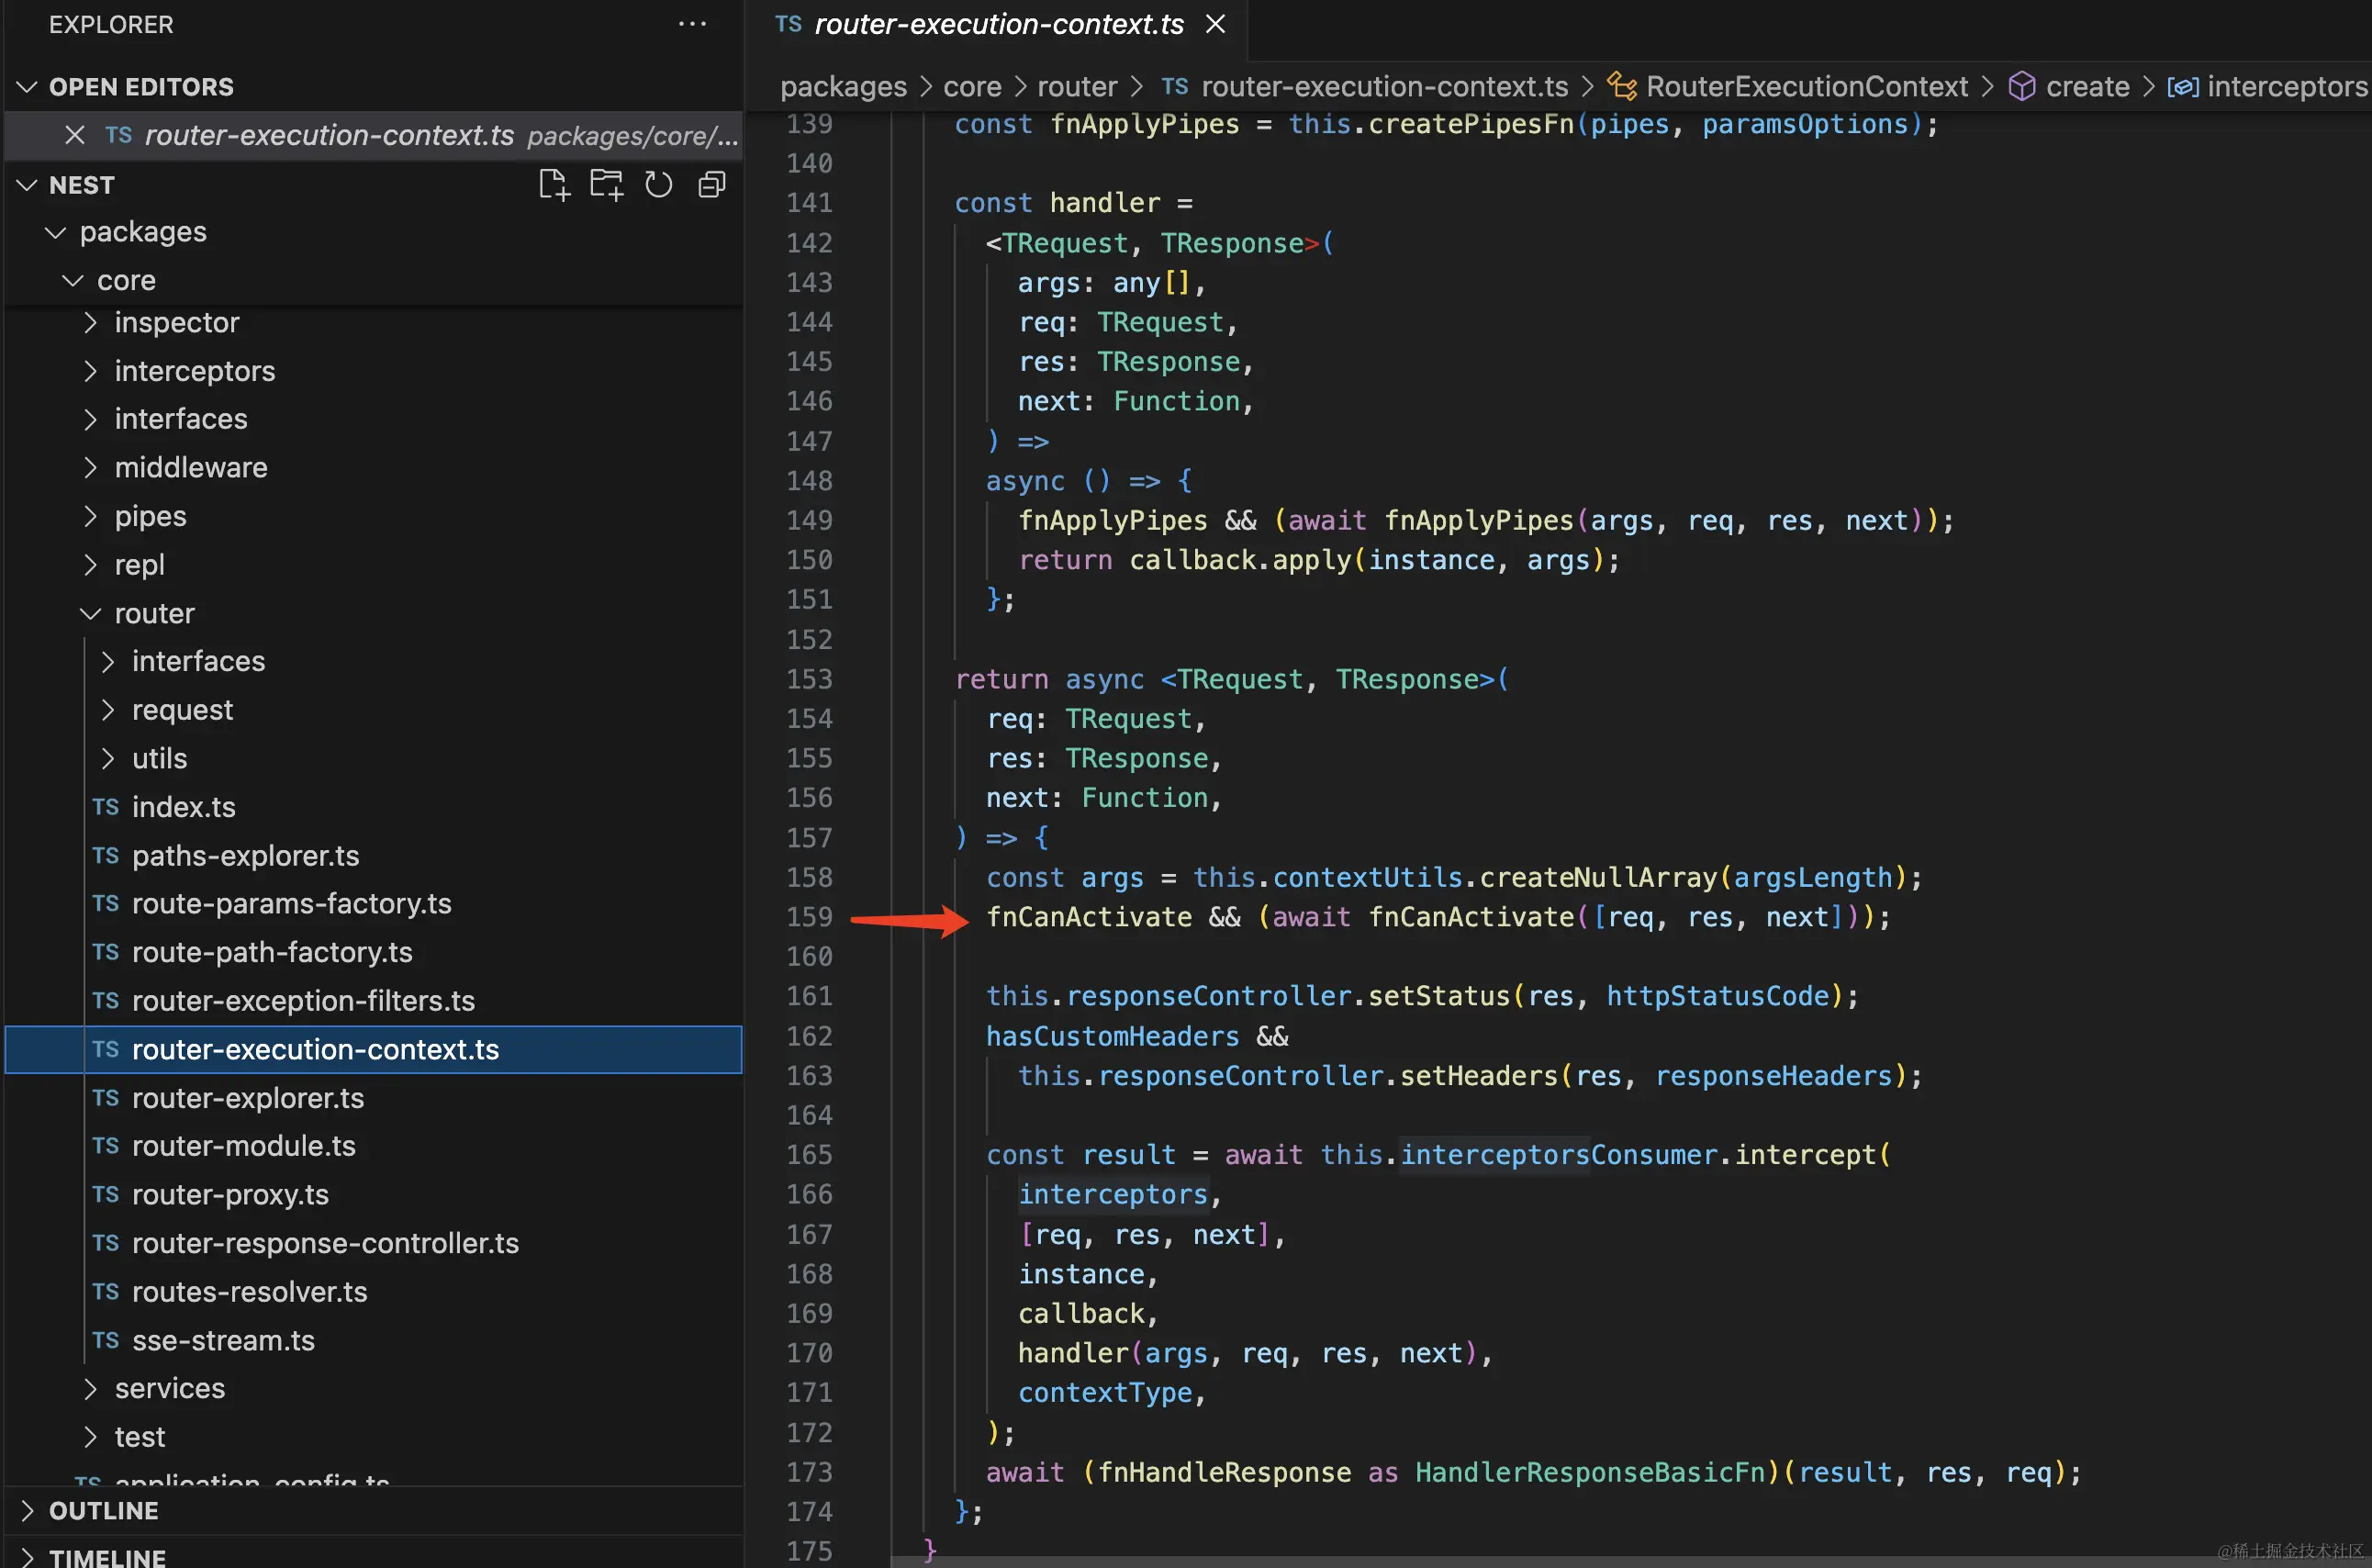Expand the services folder
Image resolution: width=2372 pixels, height=1568 pixels.
(91, 1388)
